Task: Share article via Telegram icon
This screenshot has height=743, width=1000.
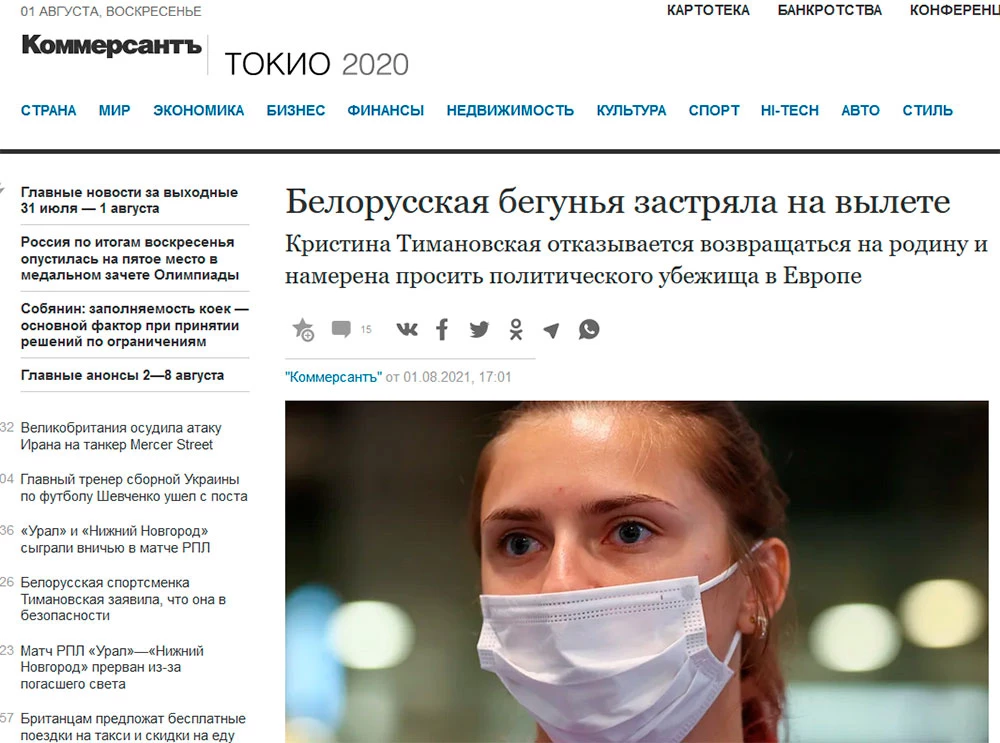Action: [551, 330]
